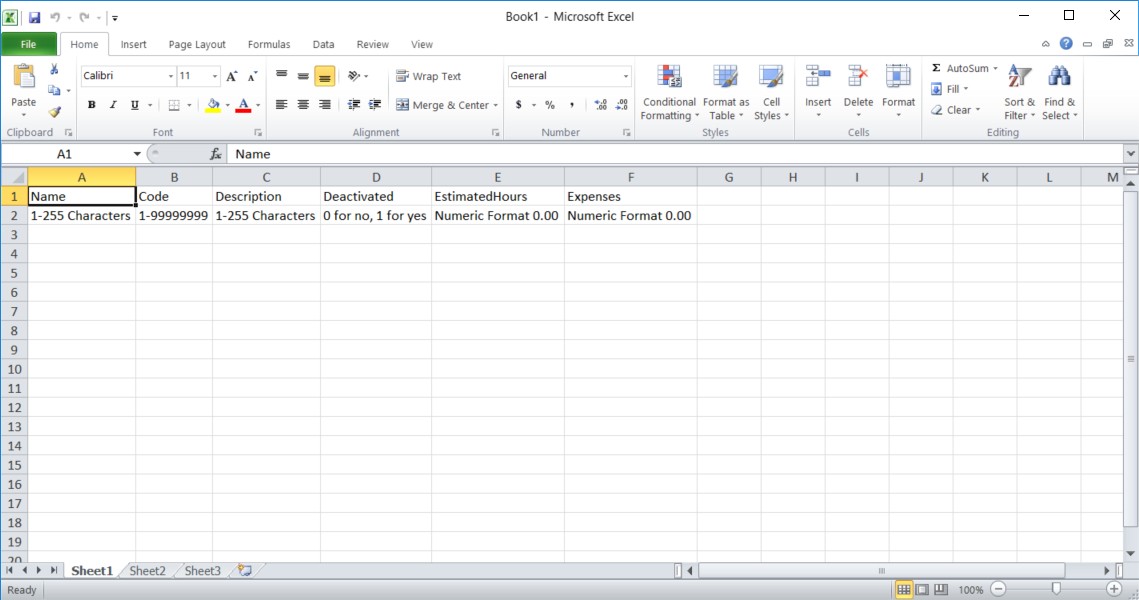1139x600 pixels.
Task: Switch to the Insert tab
Action: 134,44
